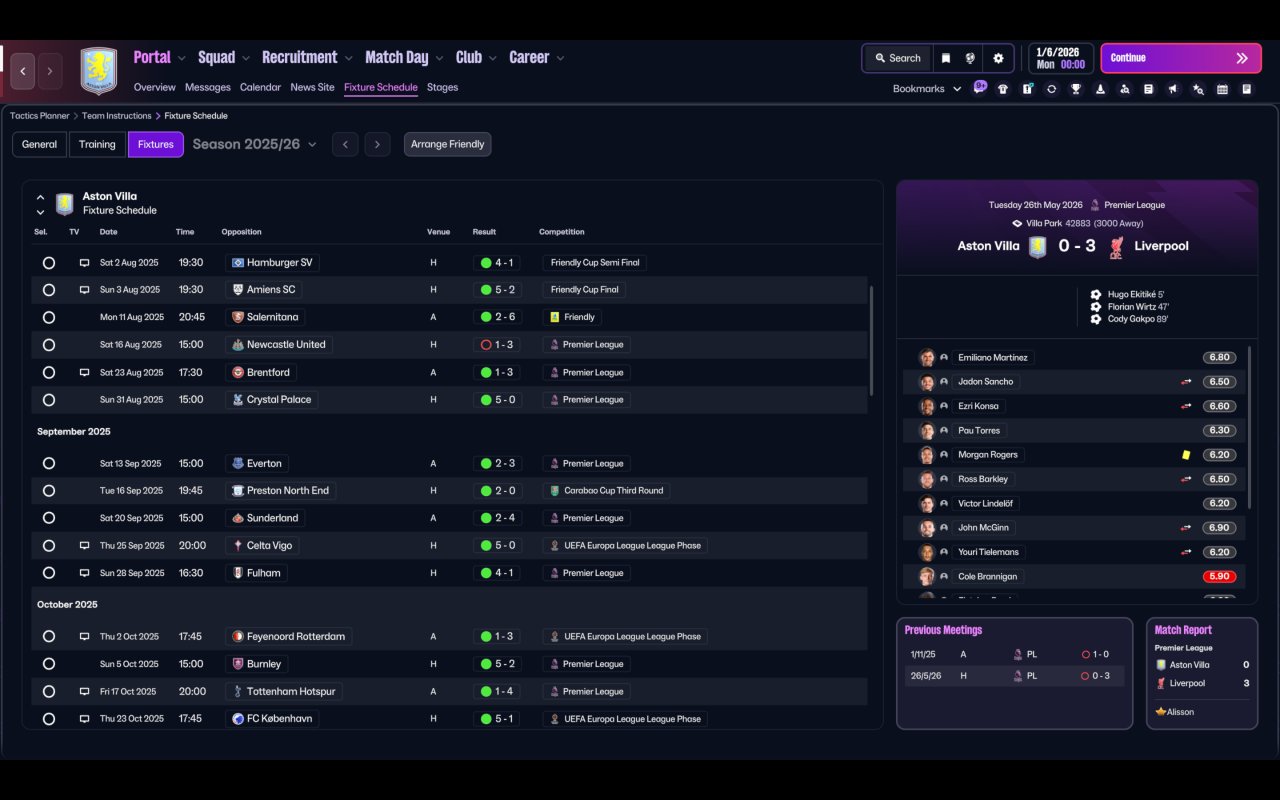Open the Search button
The width and height of the screenshot is (1280, 800).
pos(898,58)
